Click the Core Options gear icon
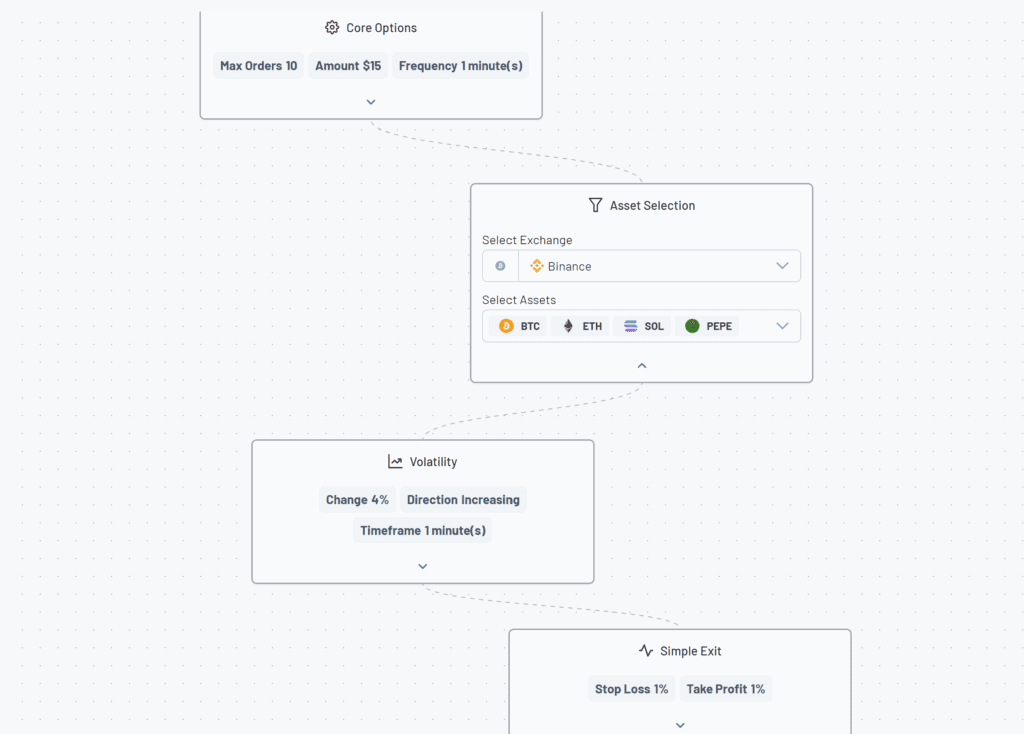This screenshot has height=734, width=1024. click(x=332, y=28)
